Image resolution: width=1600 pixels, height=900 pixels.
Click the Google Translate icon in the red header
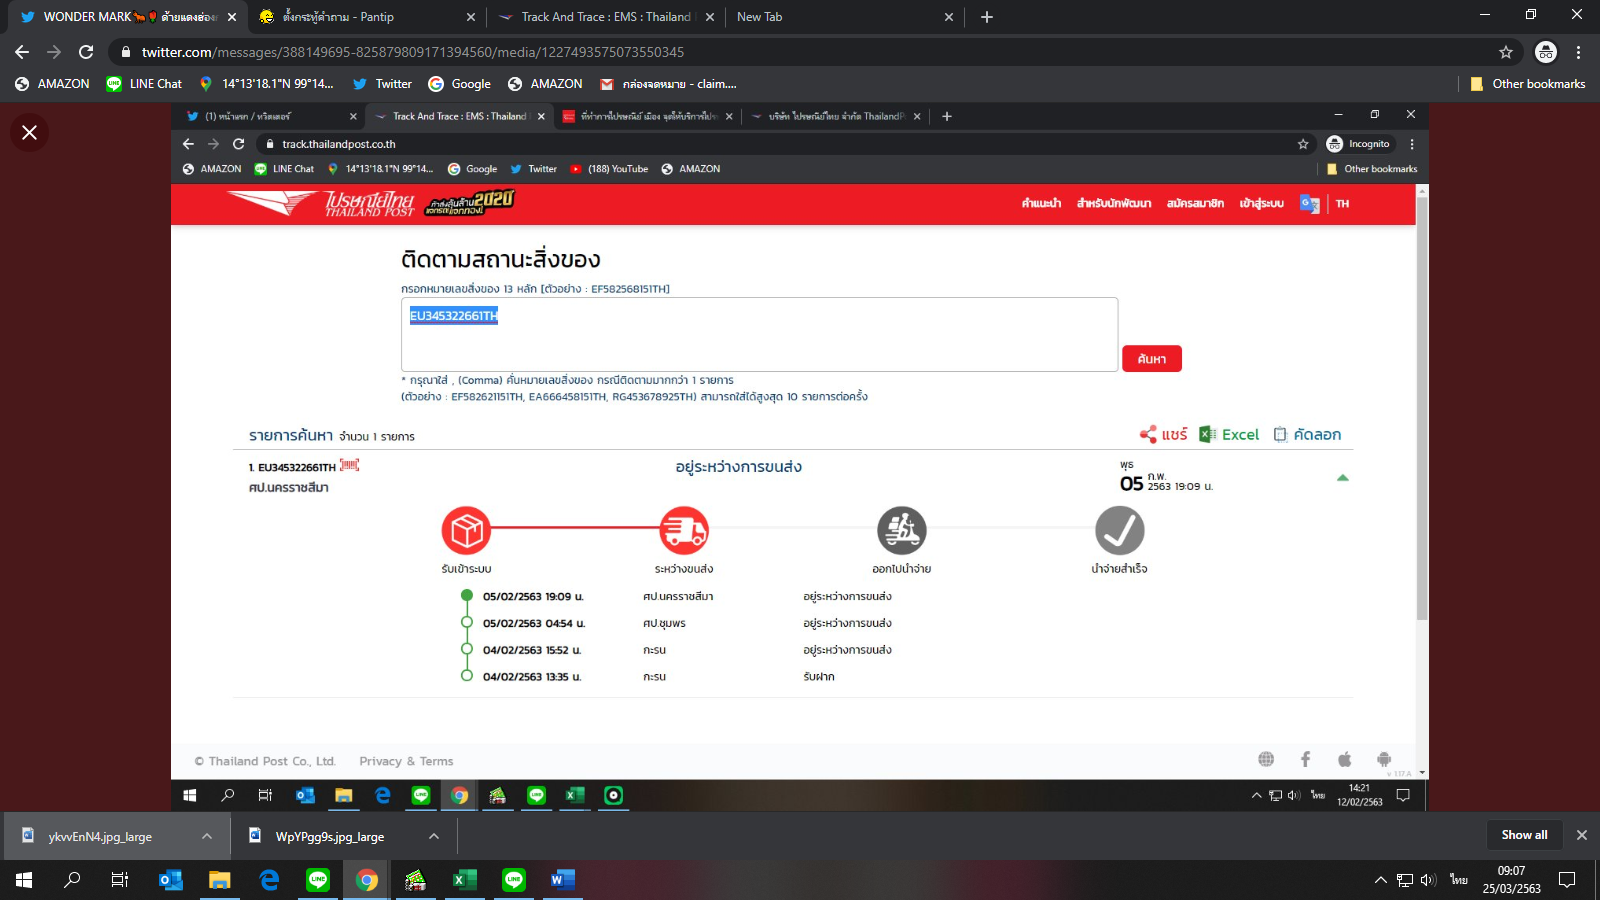[1309, 204]
